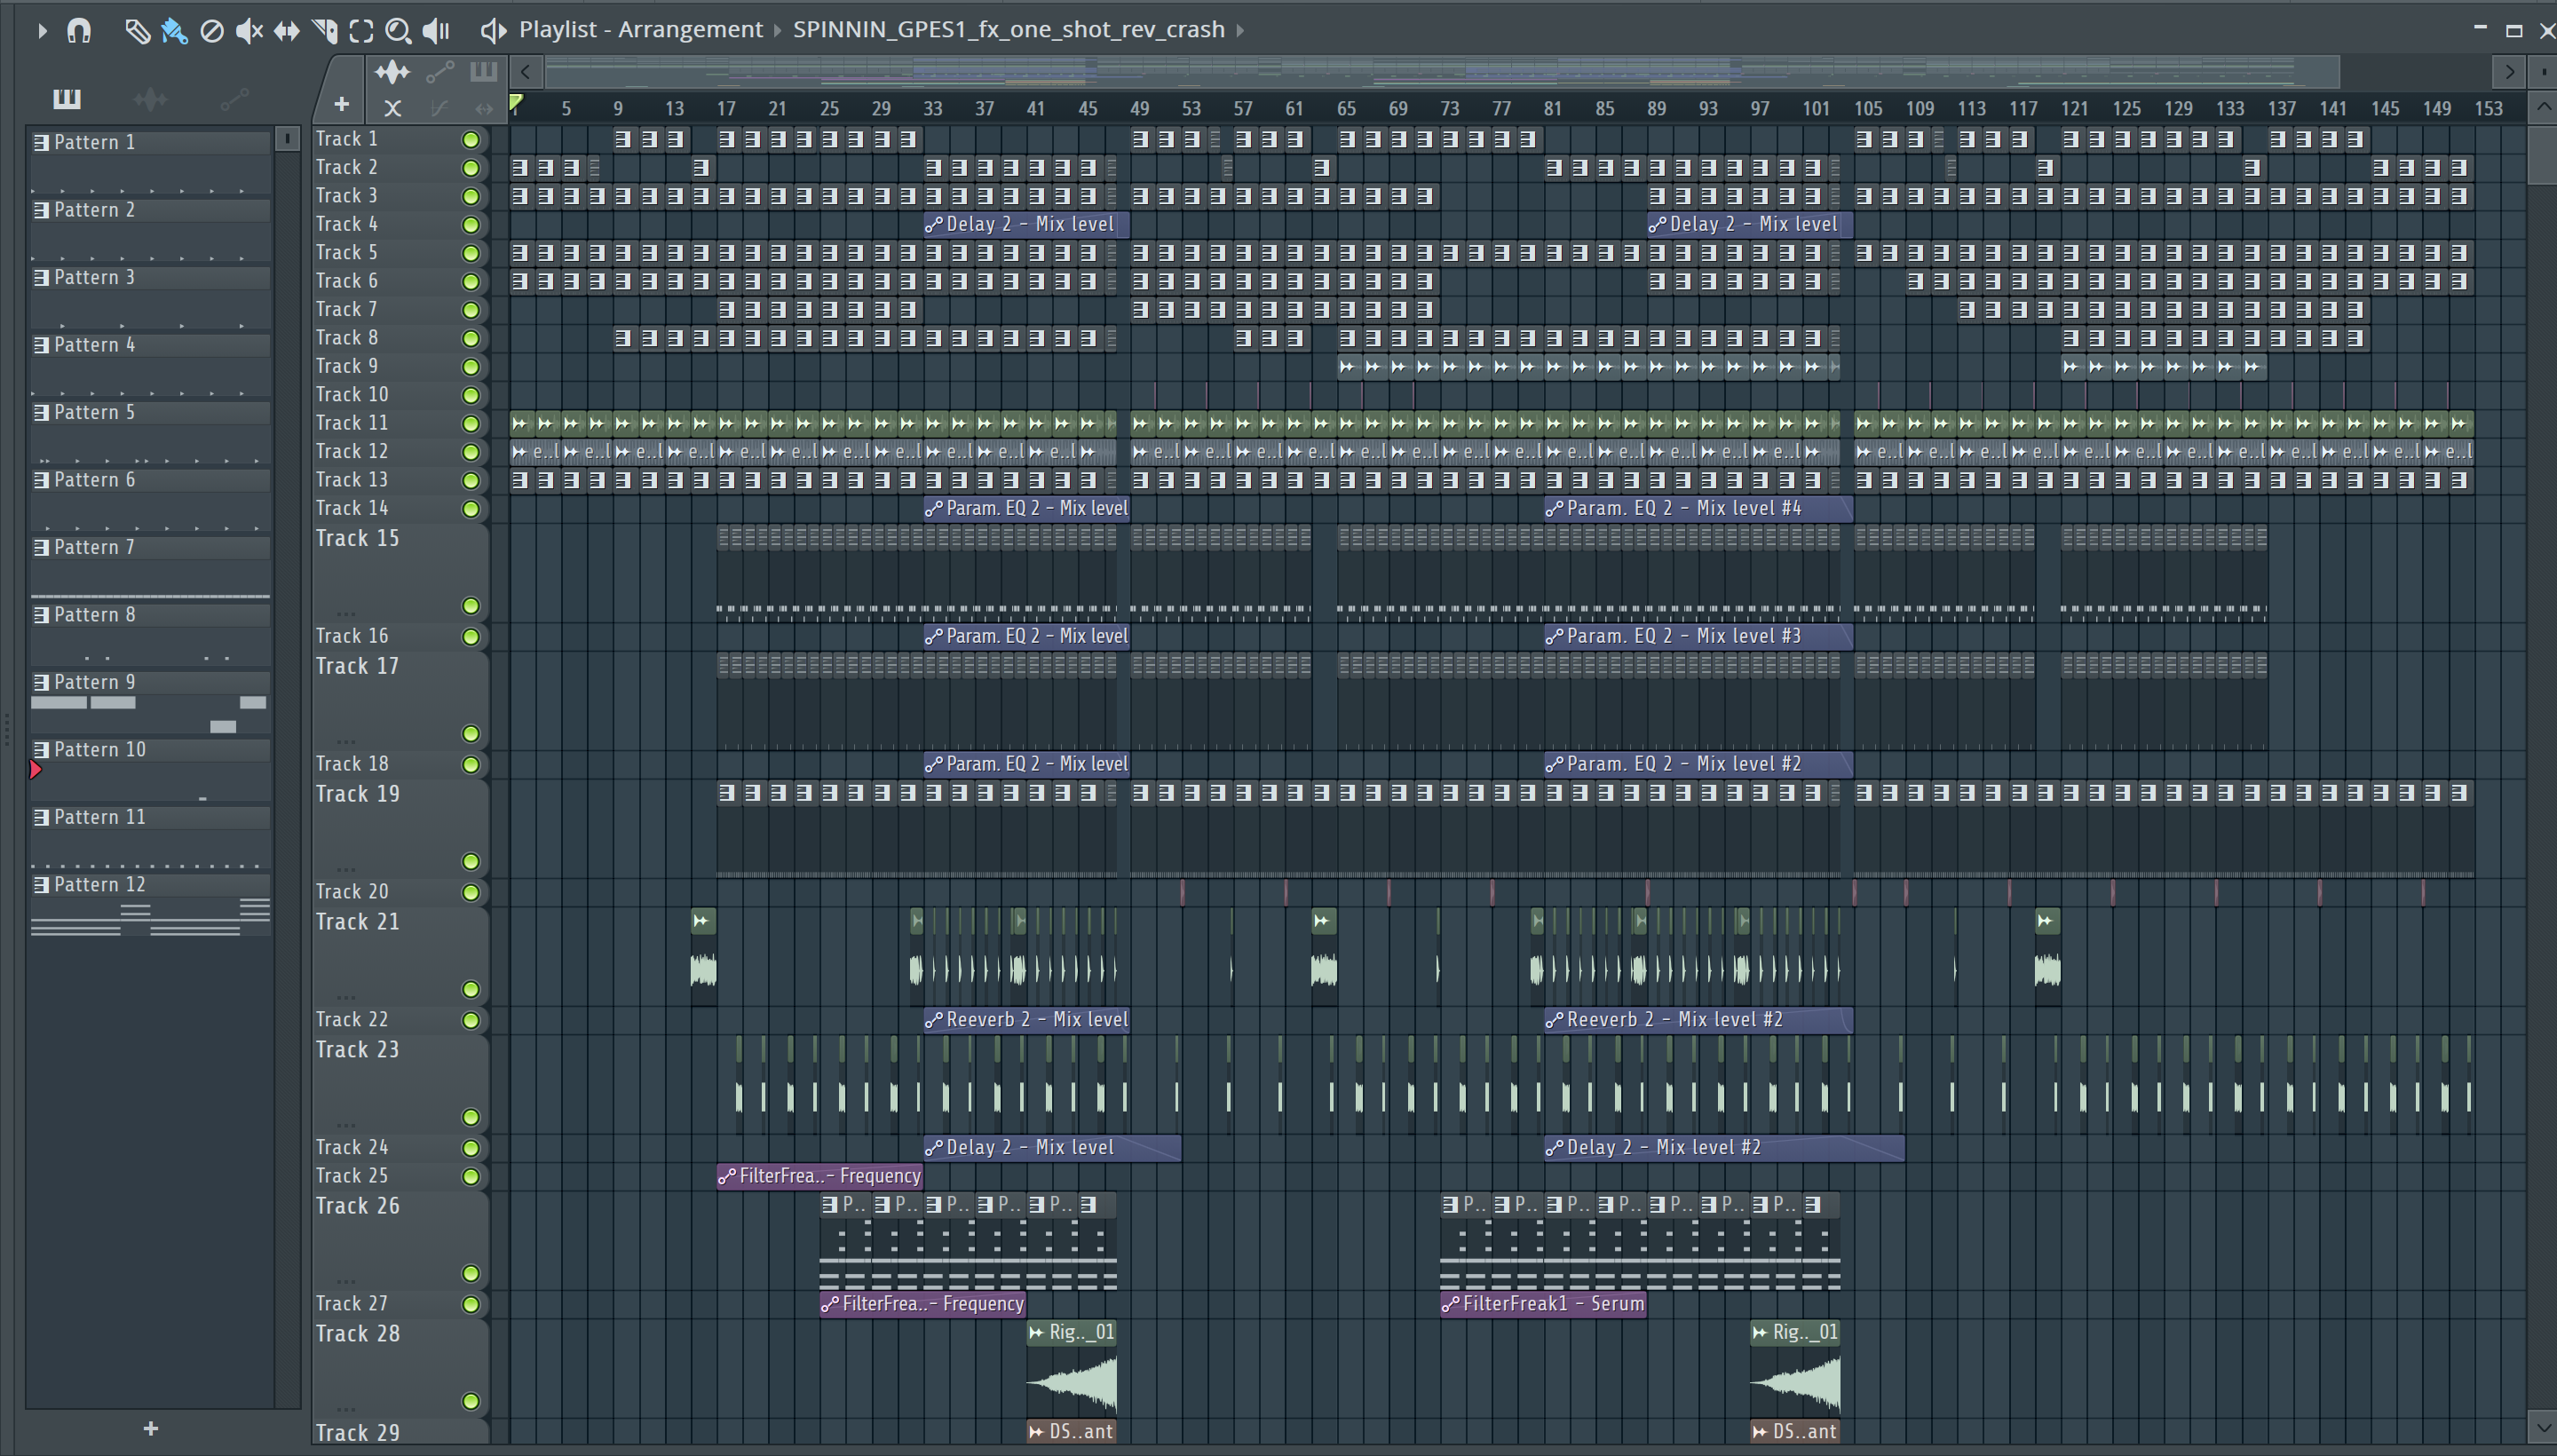
Task: Show patterns in the picker panel
Action: pos(66,98)
